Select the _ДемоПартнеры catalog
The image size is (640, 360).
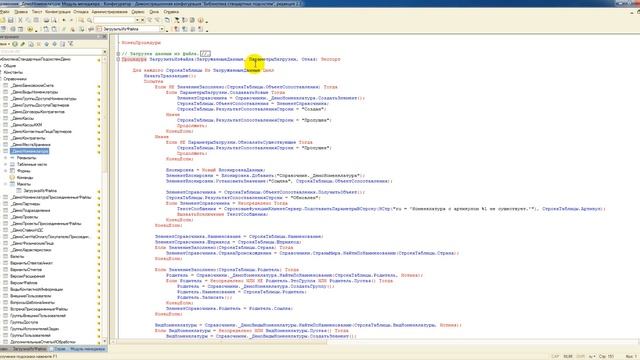coord(26,204)
